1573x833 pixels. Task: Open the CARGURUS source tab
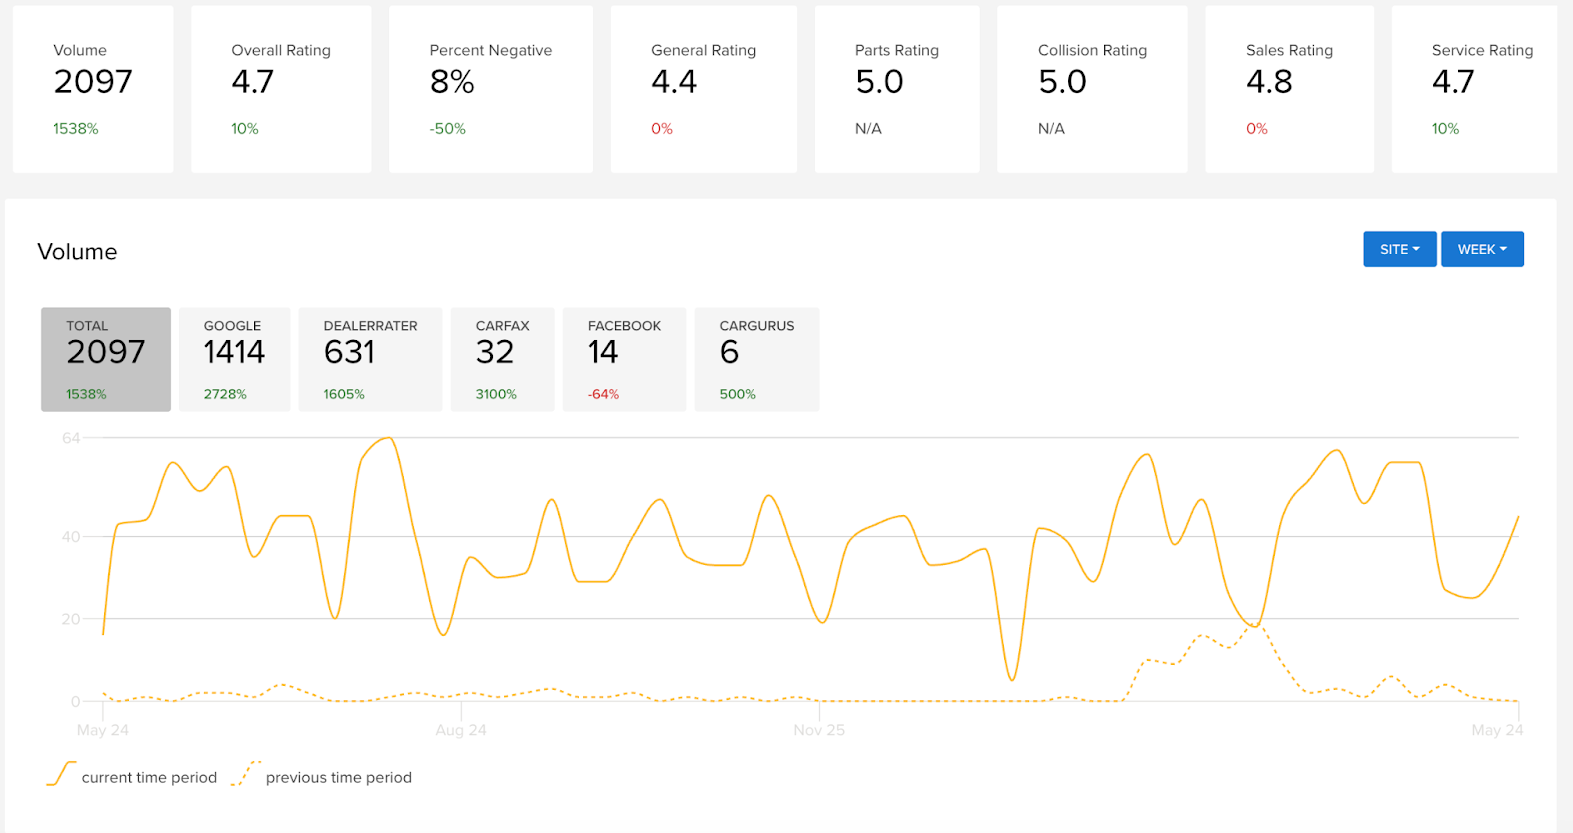(756, 359)
